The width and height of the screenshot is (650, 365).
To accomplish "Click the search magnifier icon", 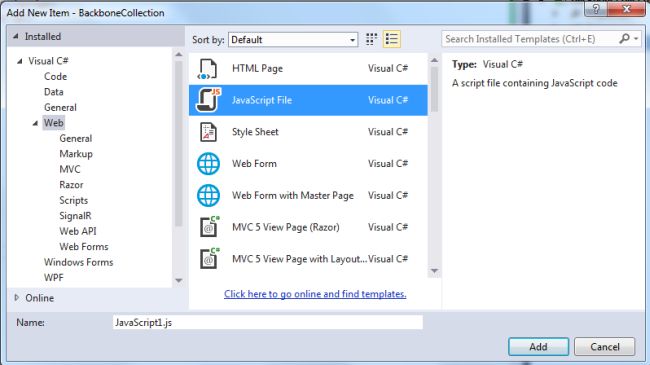I will [624, 39].
